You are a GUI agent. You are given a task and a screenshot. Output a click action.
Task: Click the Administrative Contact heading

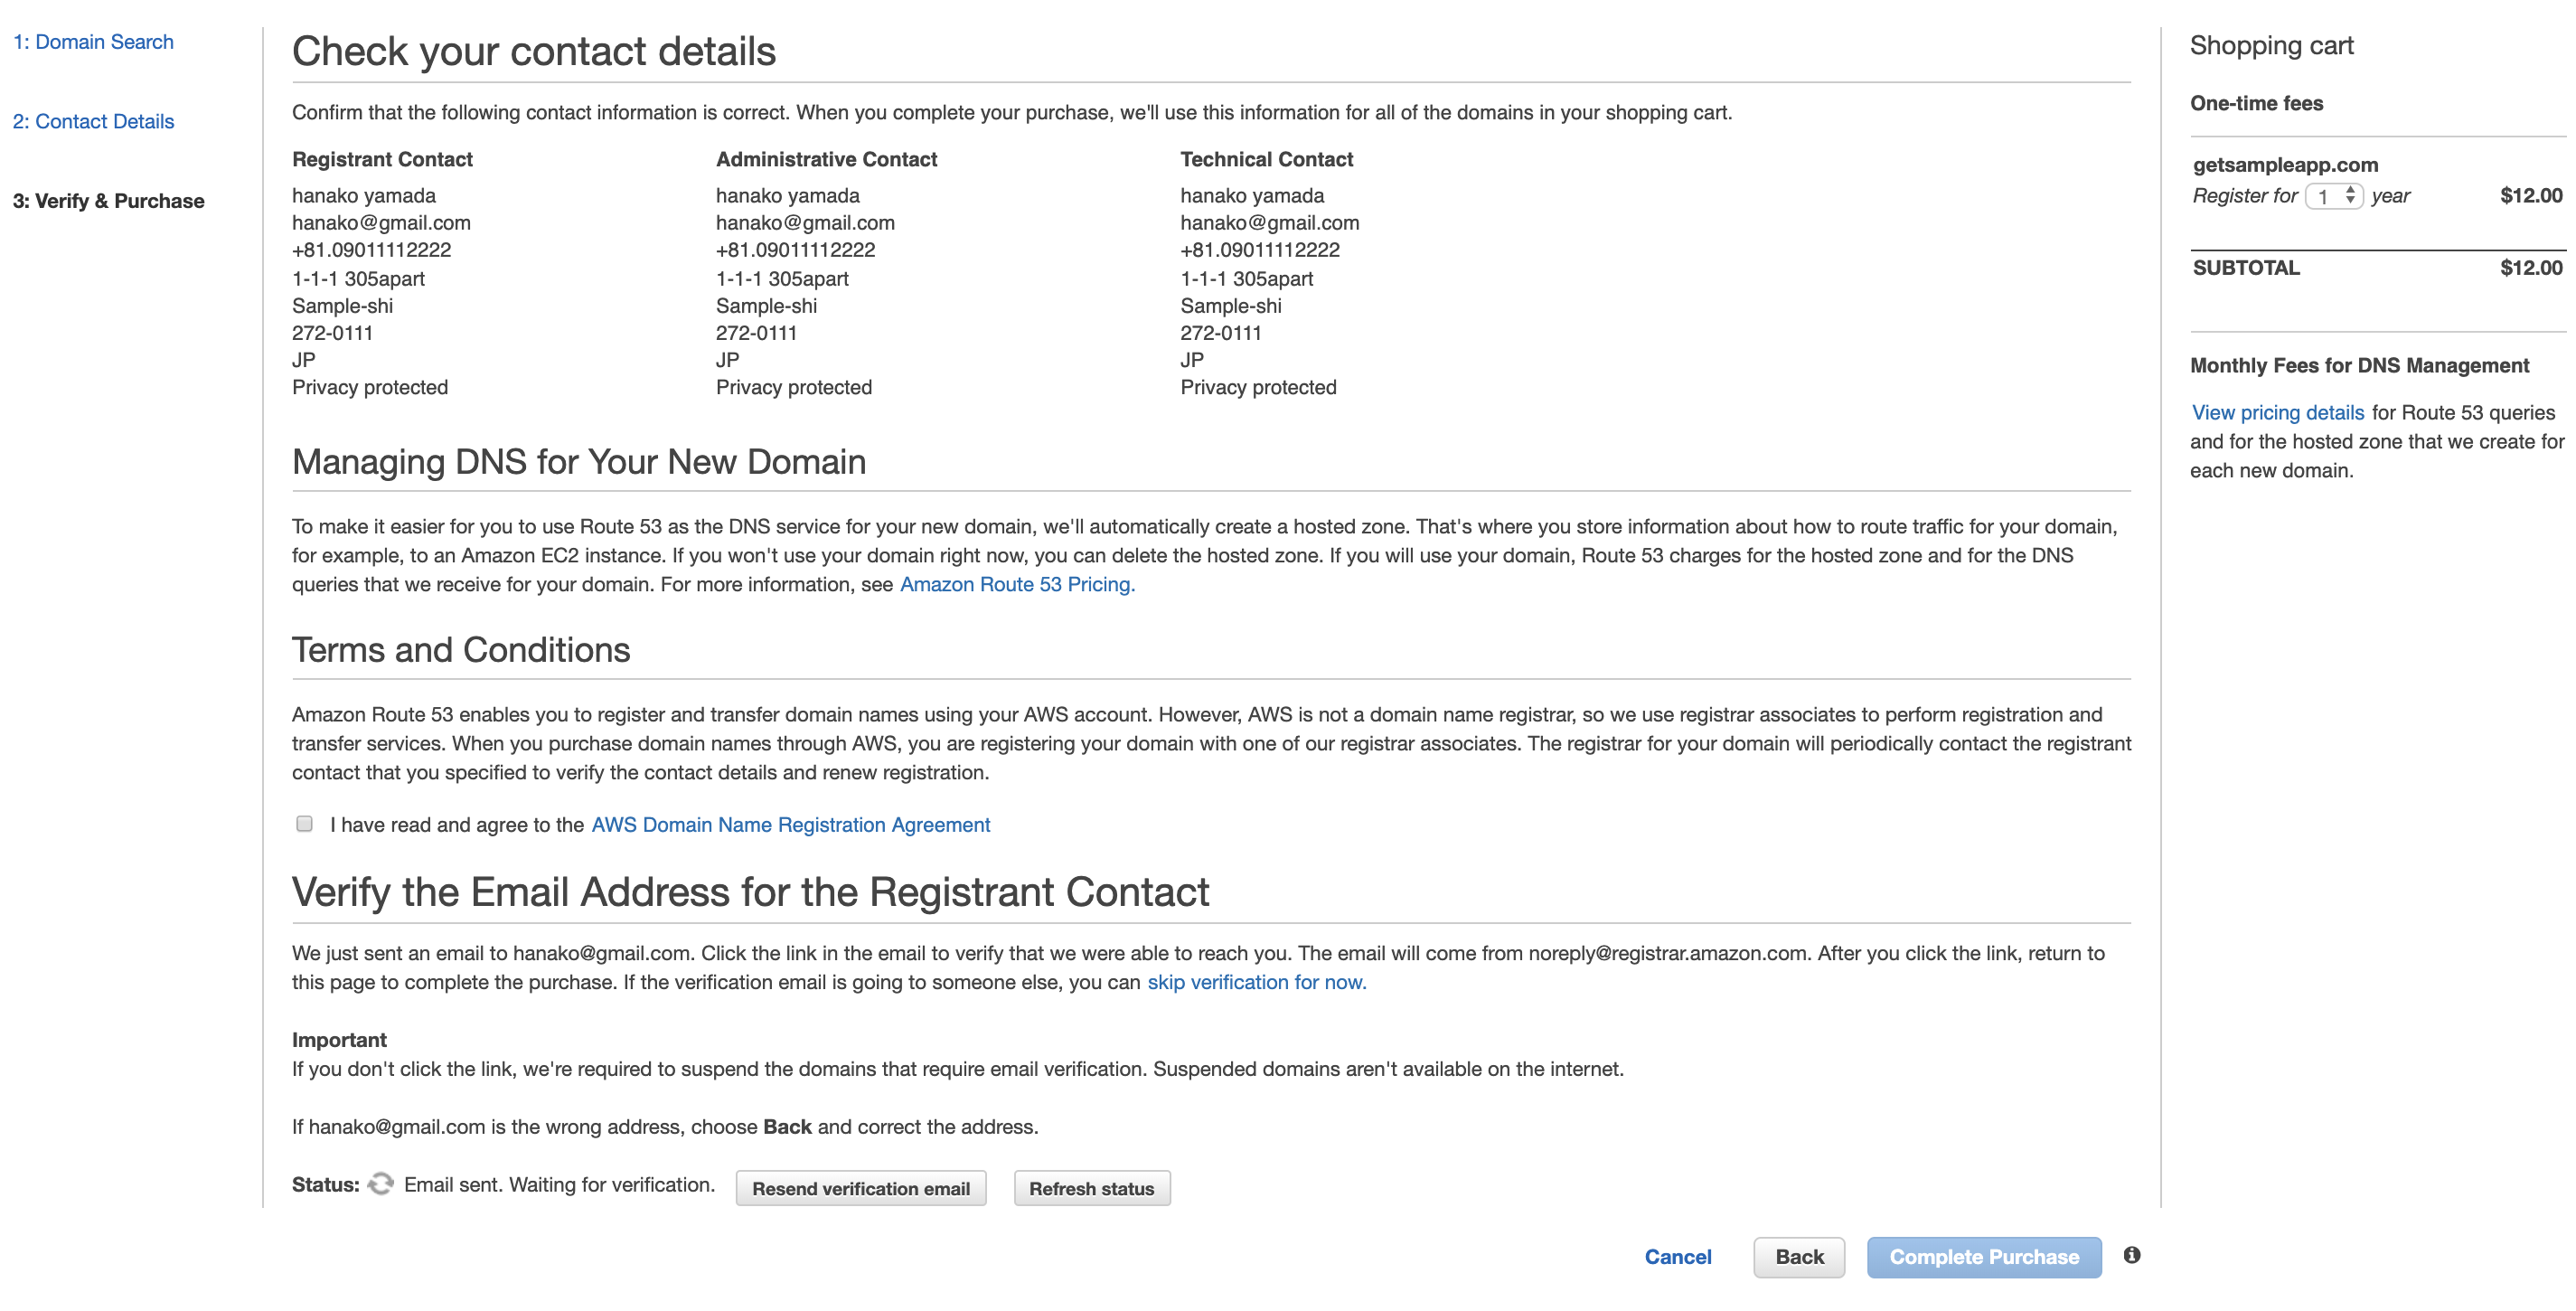click(826, 159)
